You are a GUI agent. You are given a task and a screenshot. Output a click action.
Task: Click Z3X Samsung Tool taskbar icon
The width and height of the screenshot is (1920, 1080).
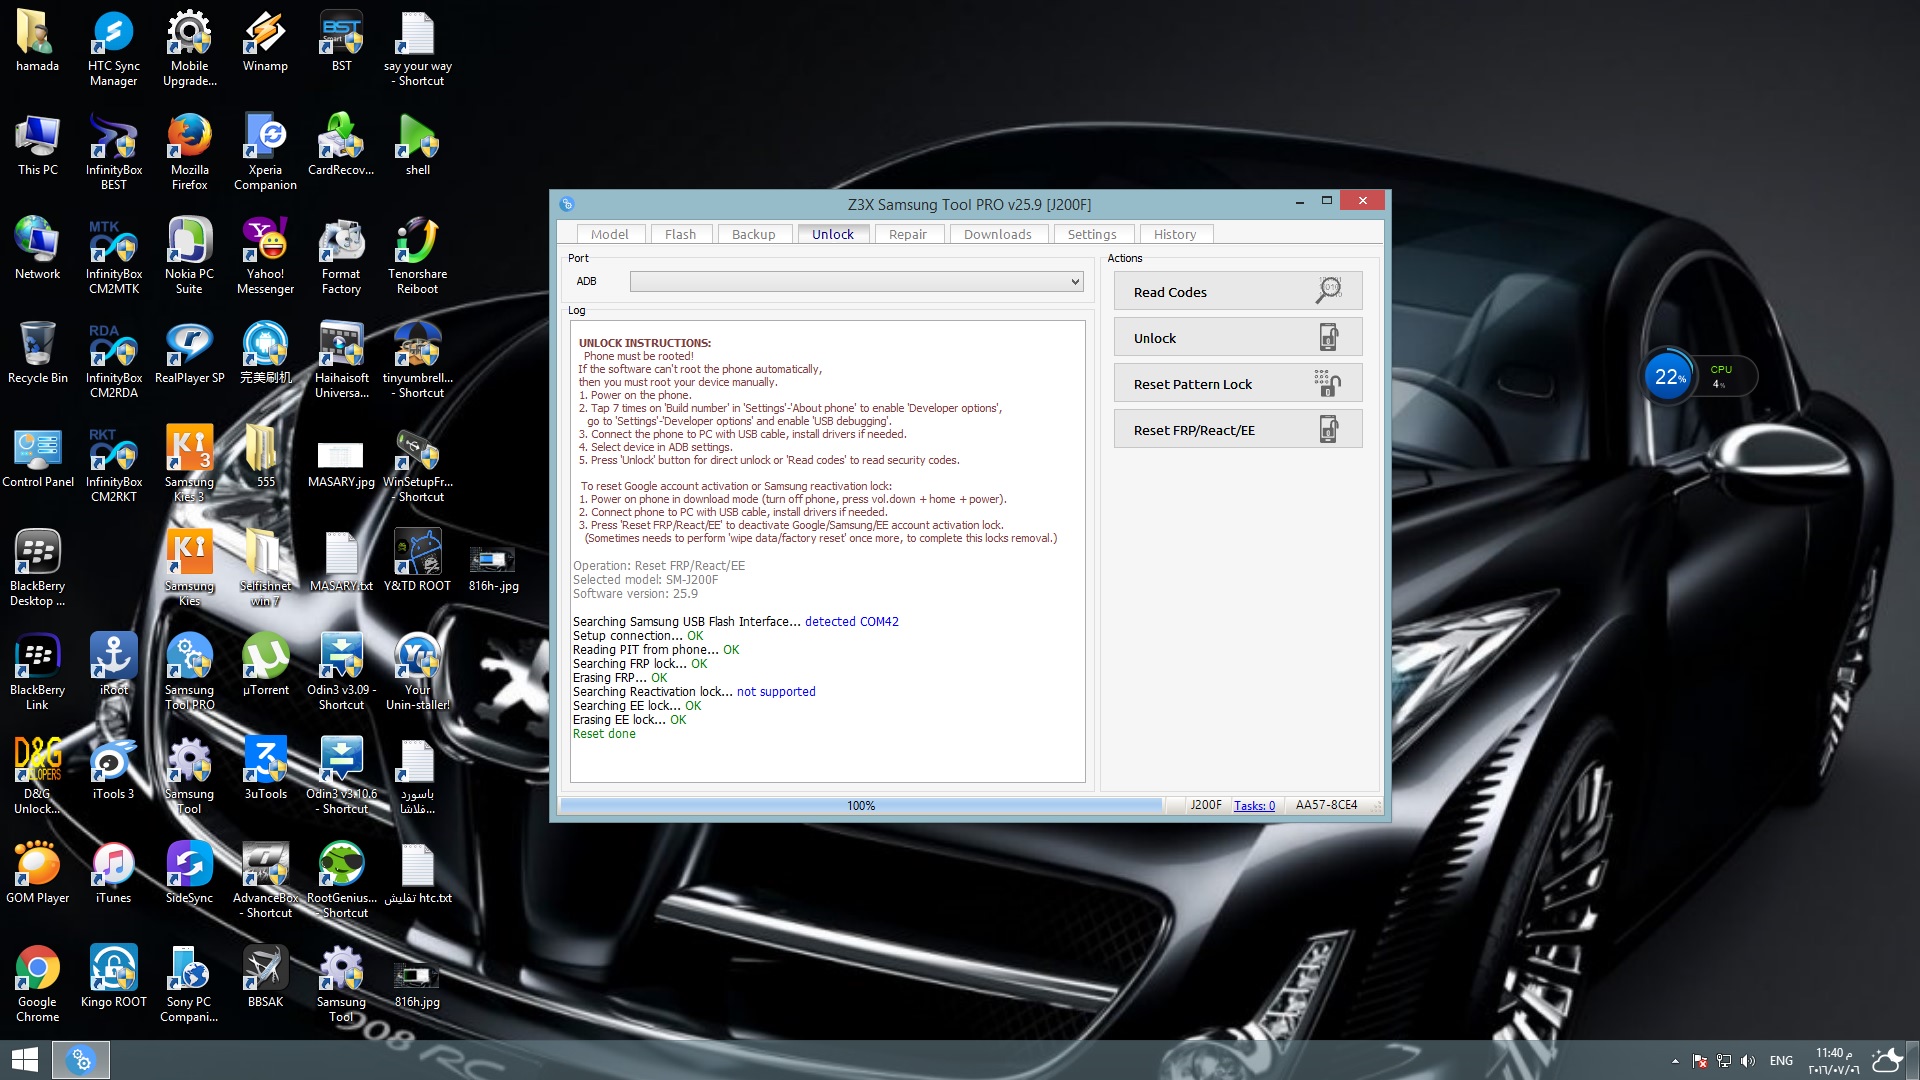tap(81, 1060)
